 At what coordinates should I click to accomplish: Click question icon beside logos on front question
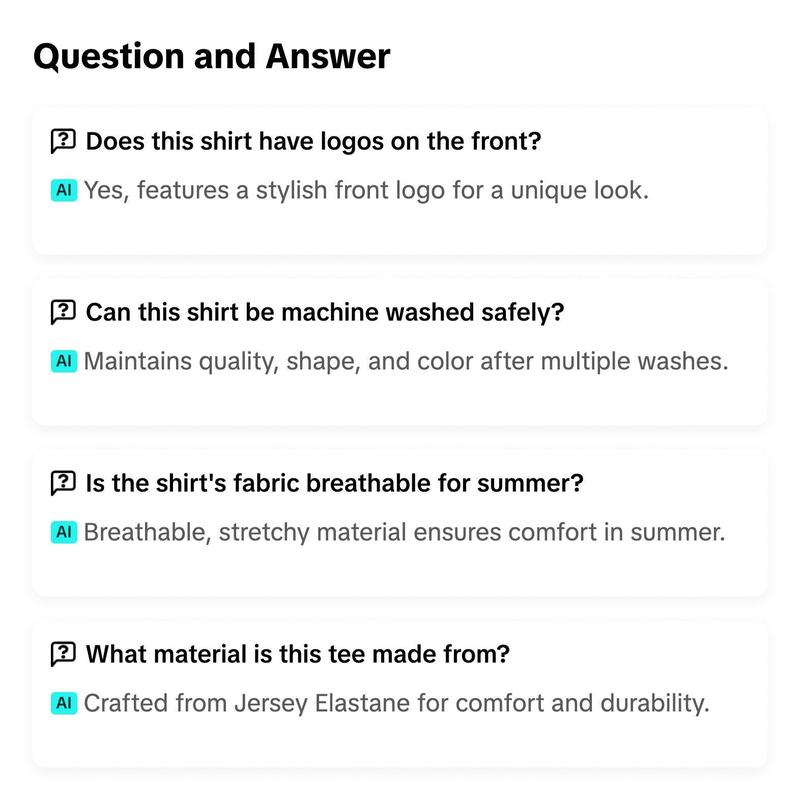point(63,141)
